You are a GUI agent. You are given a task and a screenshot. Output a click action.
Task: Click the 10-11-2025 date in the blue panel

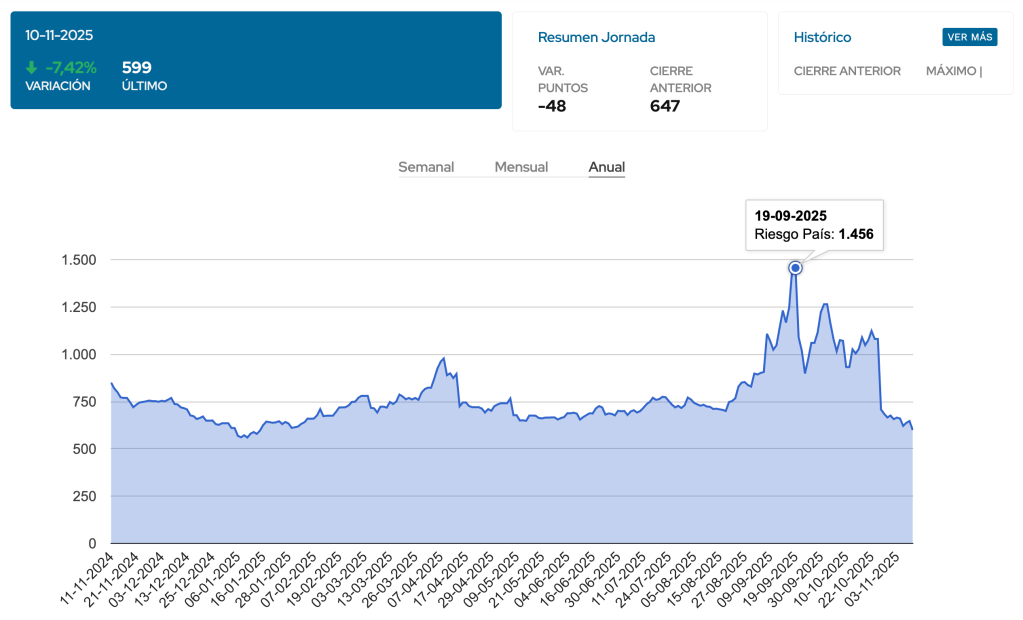pyautogui.click(x=59, y=35)
